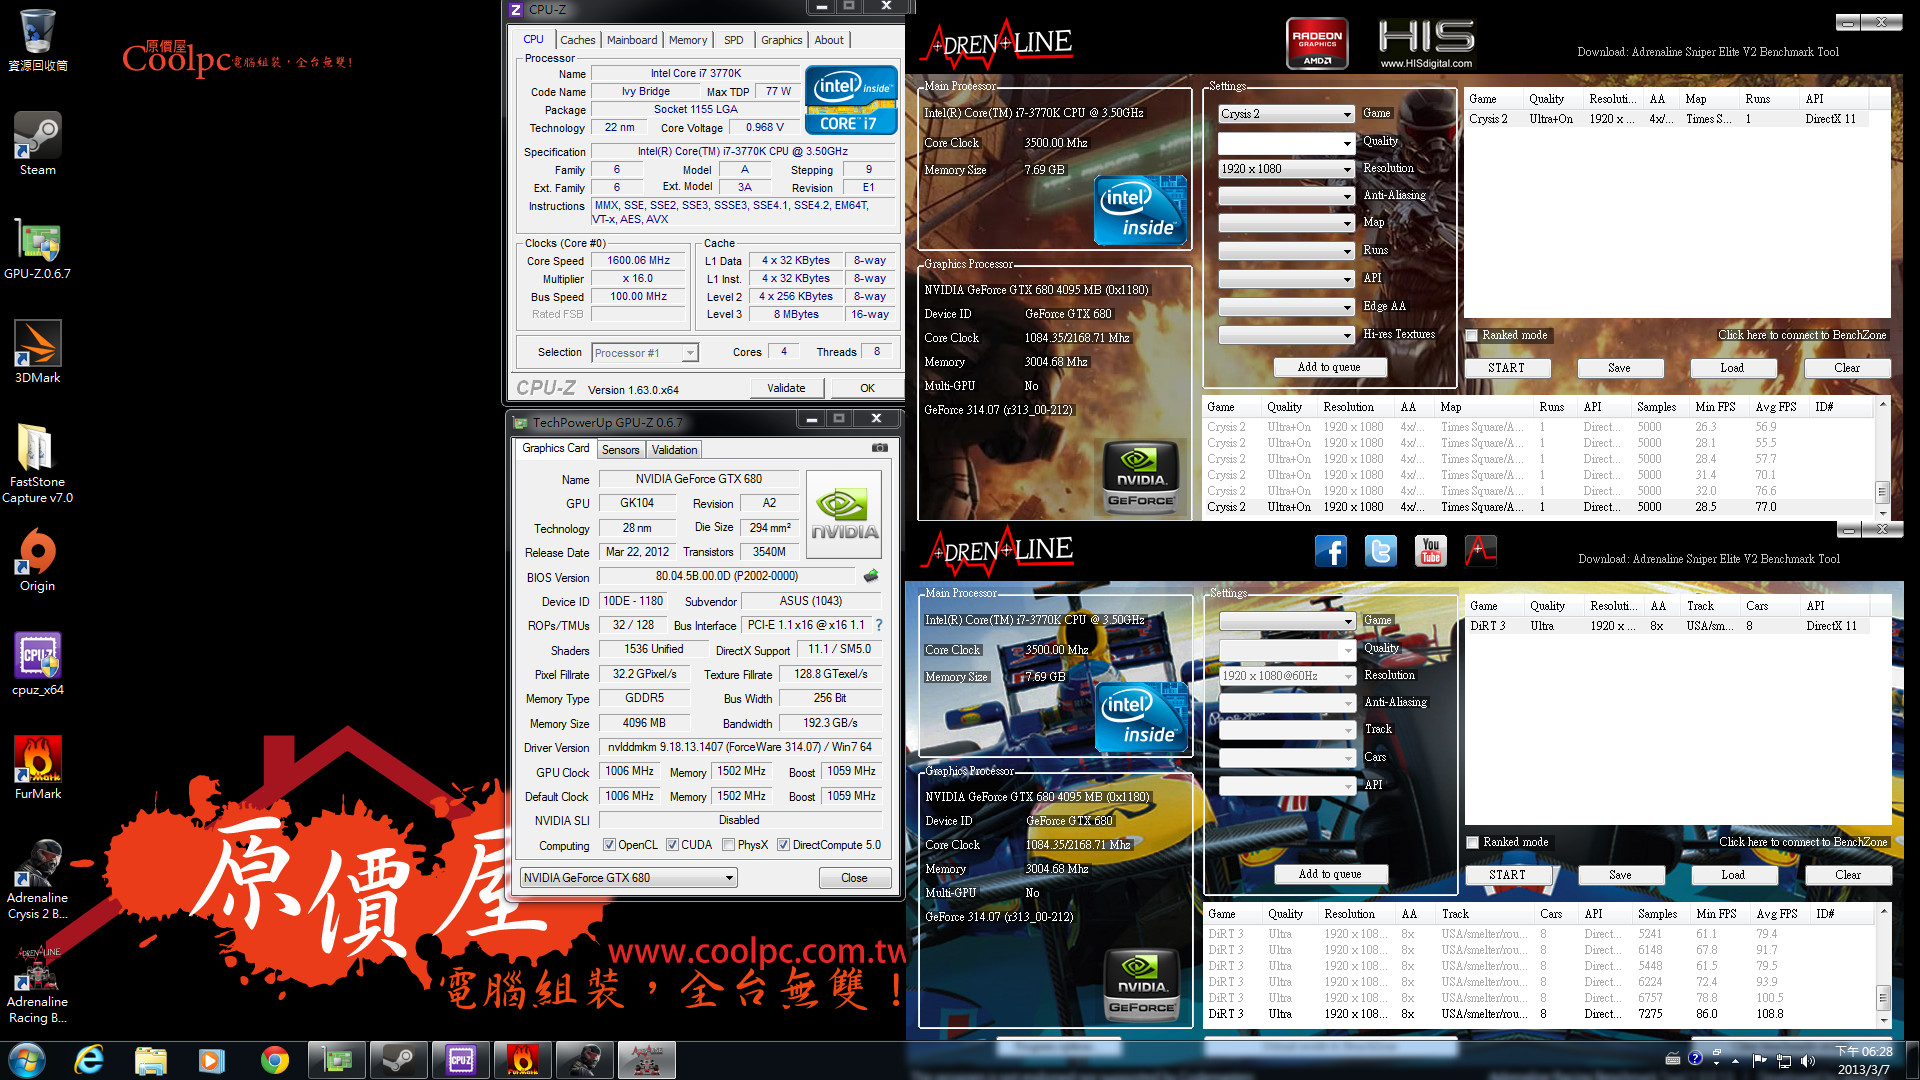
Task: Open Windows Explorer from the taskbar
Action: (150, 1060)
